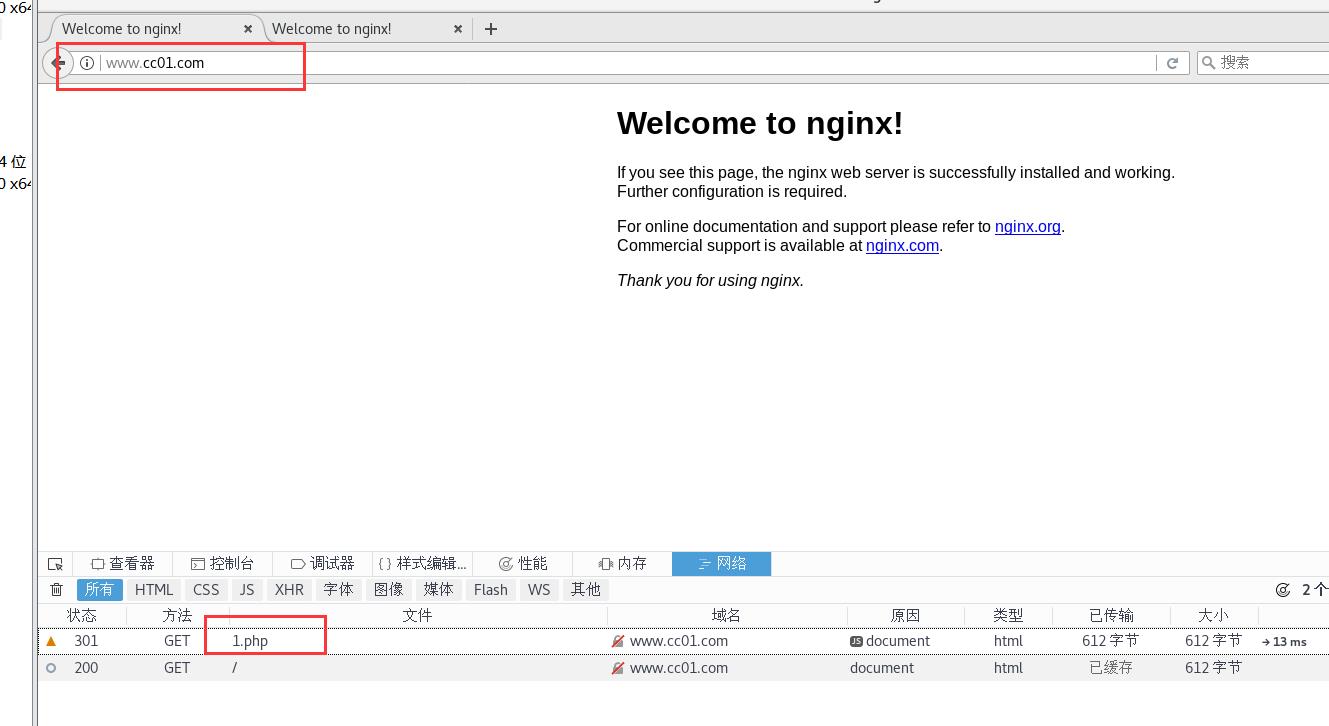Toggle the 字体 fonts filter
The height and width of the screenshot is (726, 1329).
[x=338, y=590]
